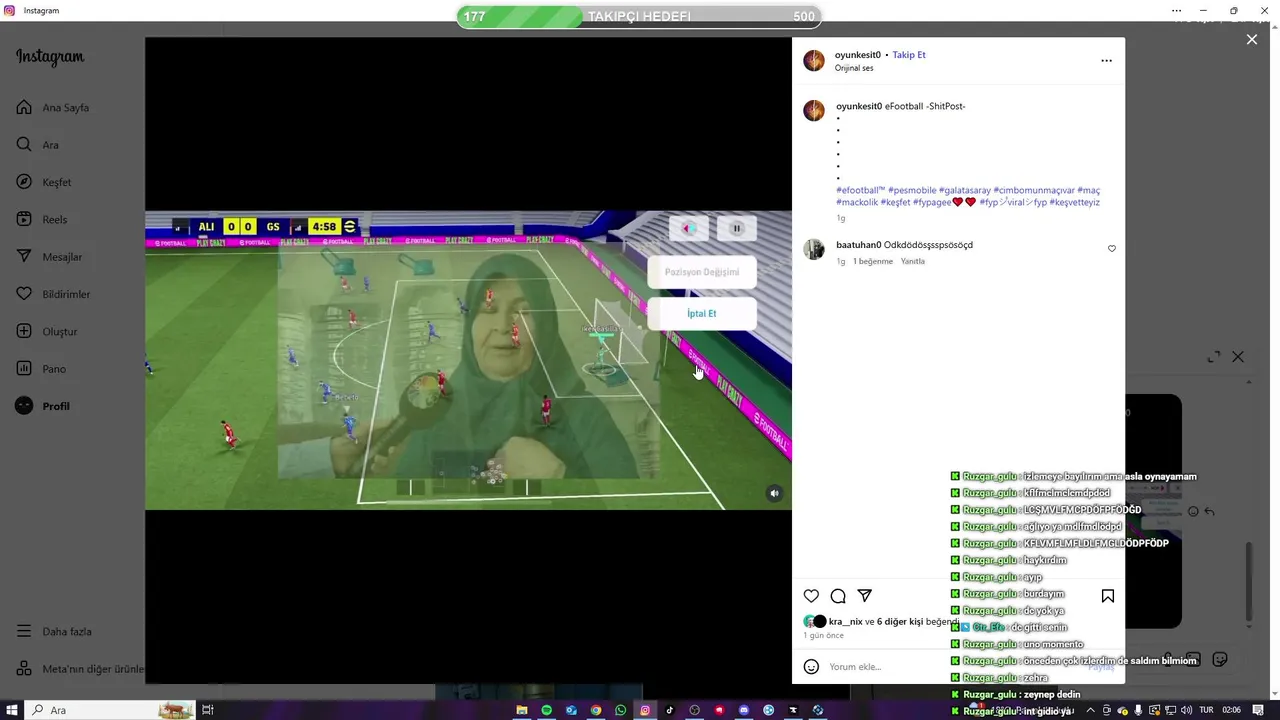Open the three-dot post options menu

pyautogui.click(x=1106, y=61)
